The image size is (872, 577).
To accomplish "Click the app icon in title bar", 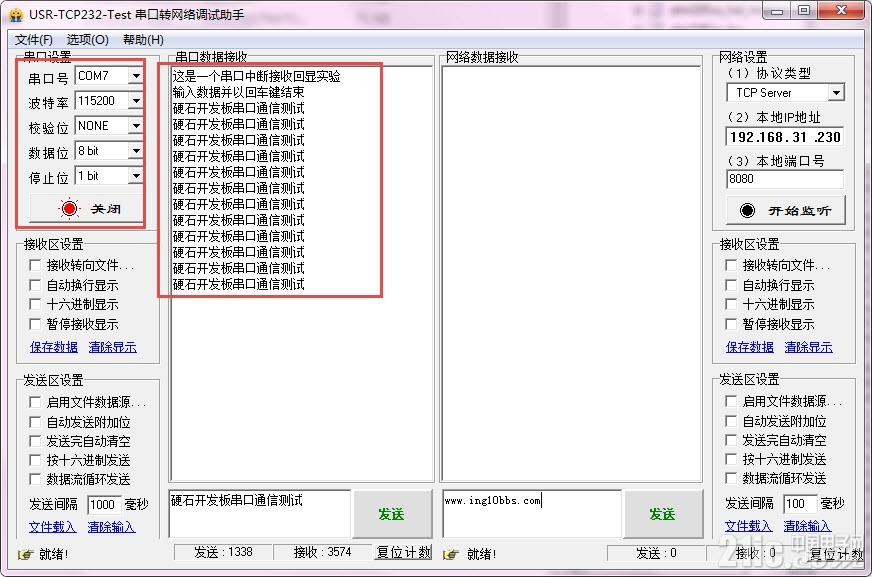I will [x=17, y=14].
